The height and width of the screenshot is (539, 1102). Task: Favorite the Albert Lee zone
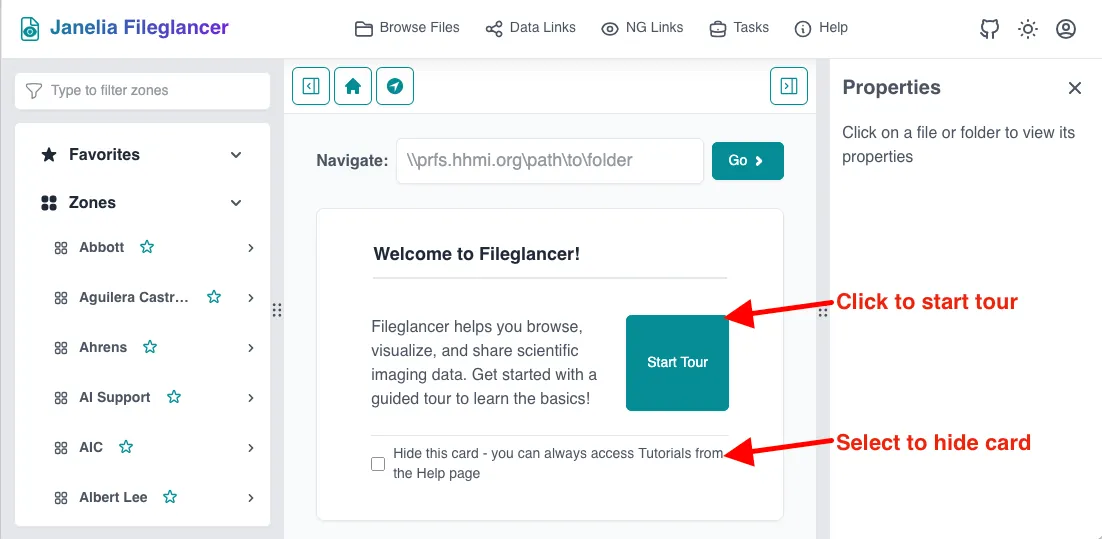[169, 497]
